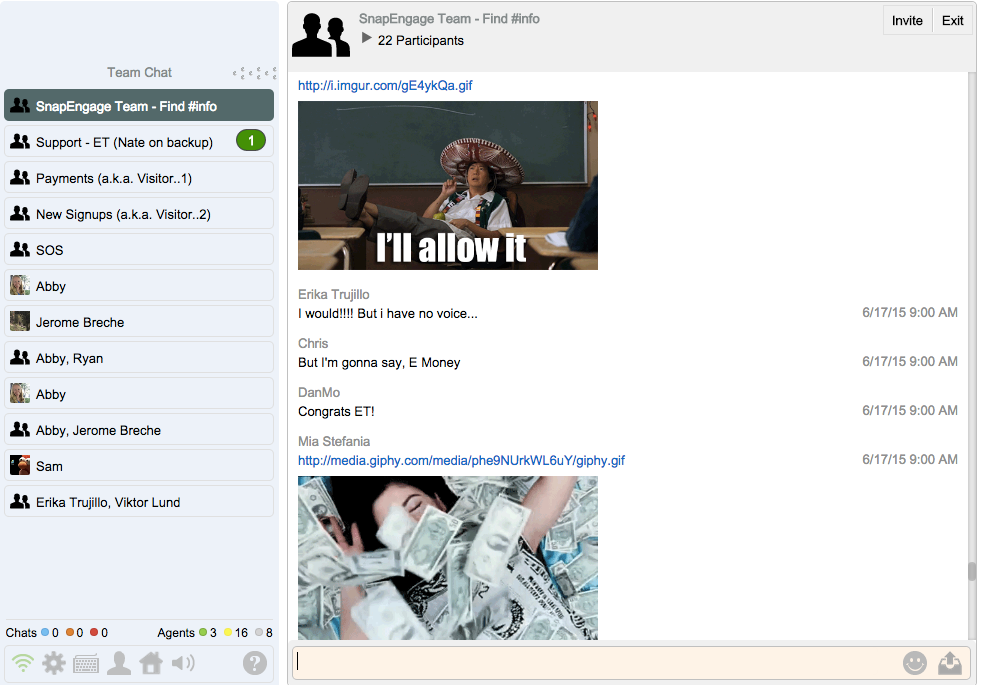
Task: Toggle sound with the speaker icon
Action: click(x=183, y=663)
